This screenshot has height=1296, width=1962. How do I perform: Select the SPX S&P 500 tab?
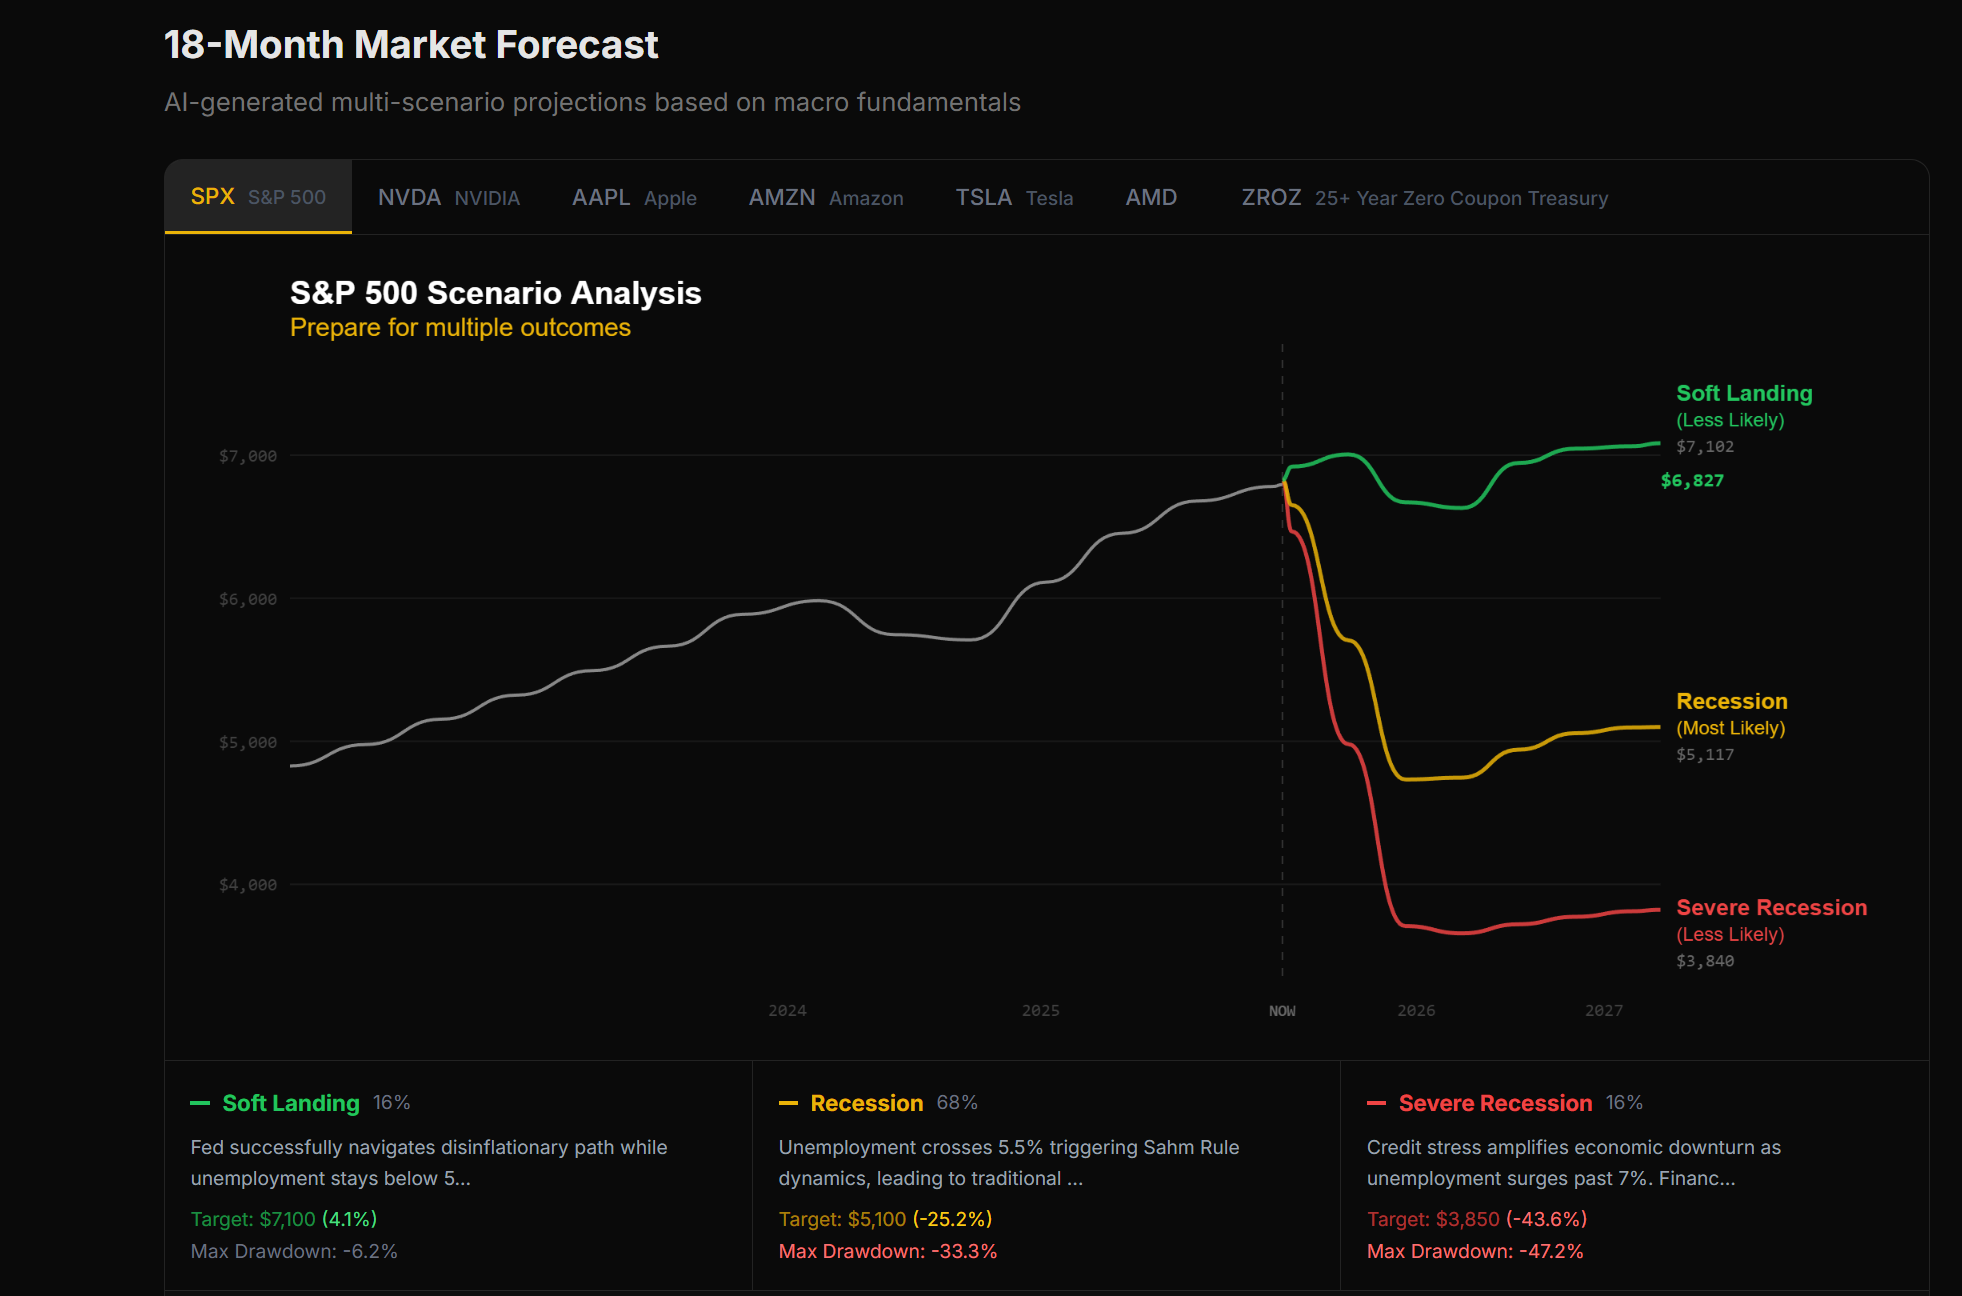[x=258, y=197]
